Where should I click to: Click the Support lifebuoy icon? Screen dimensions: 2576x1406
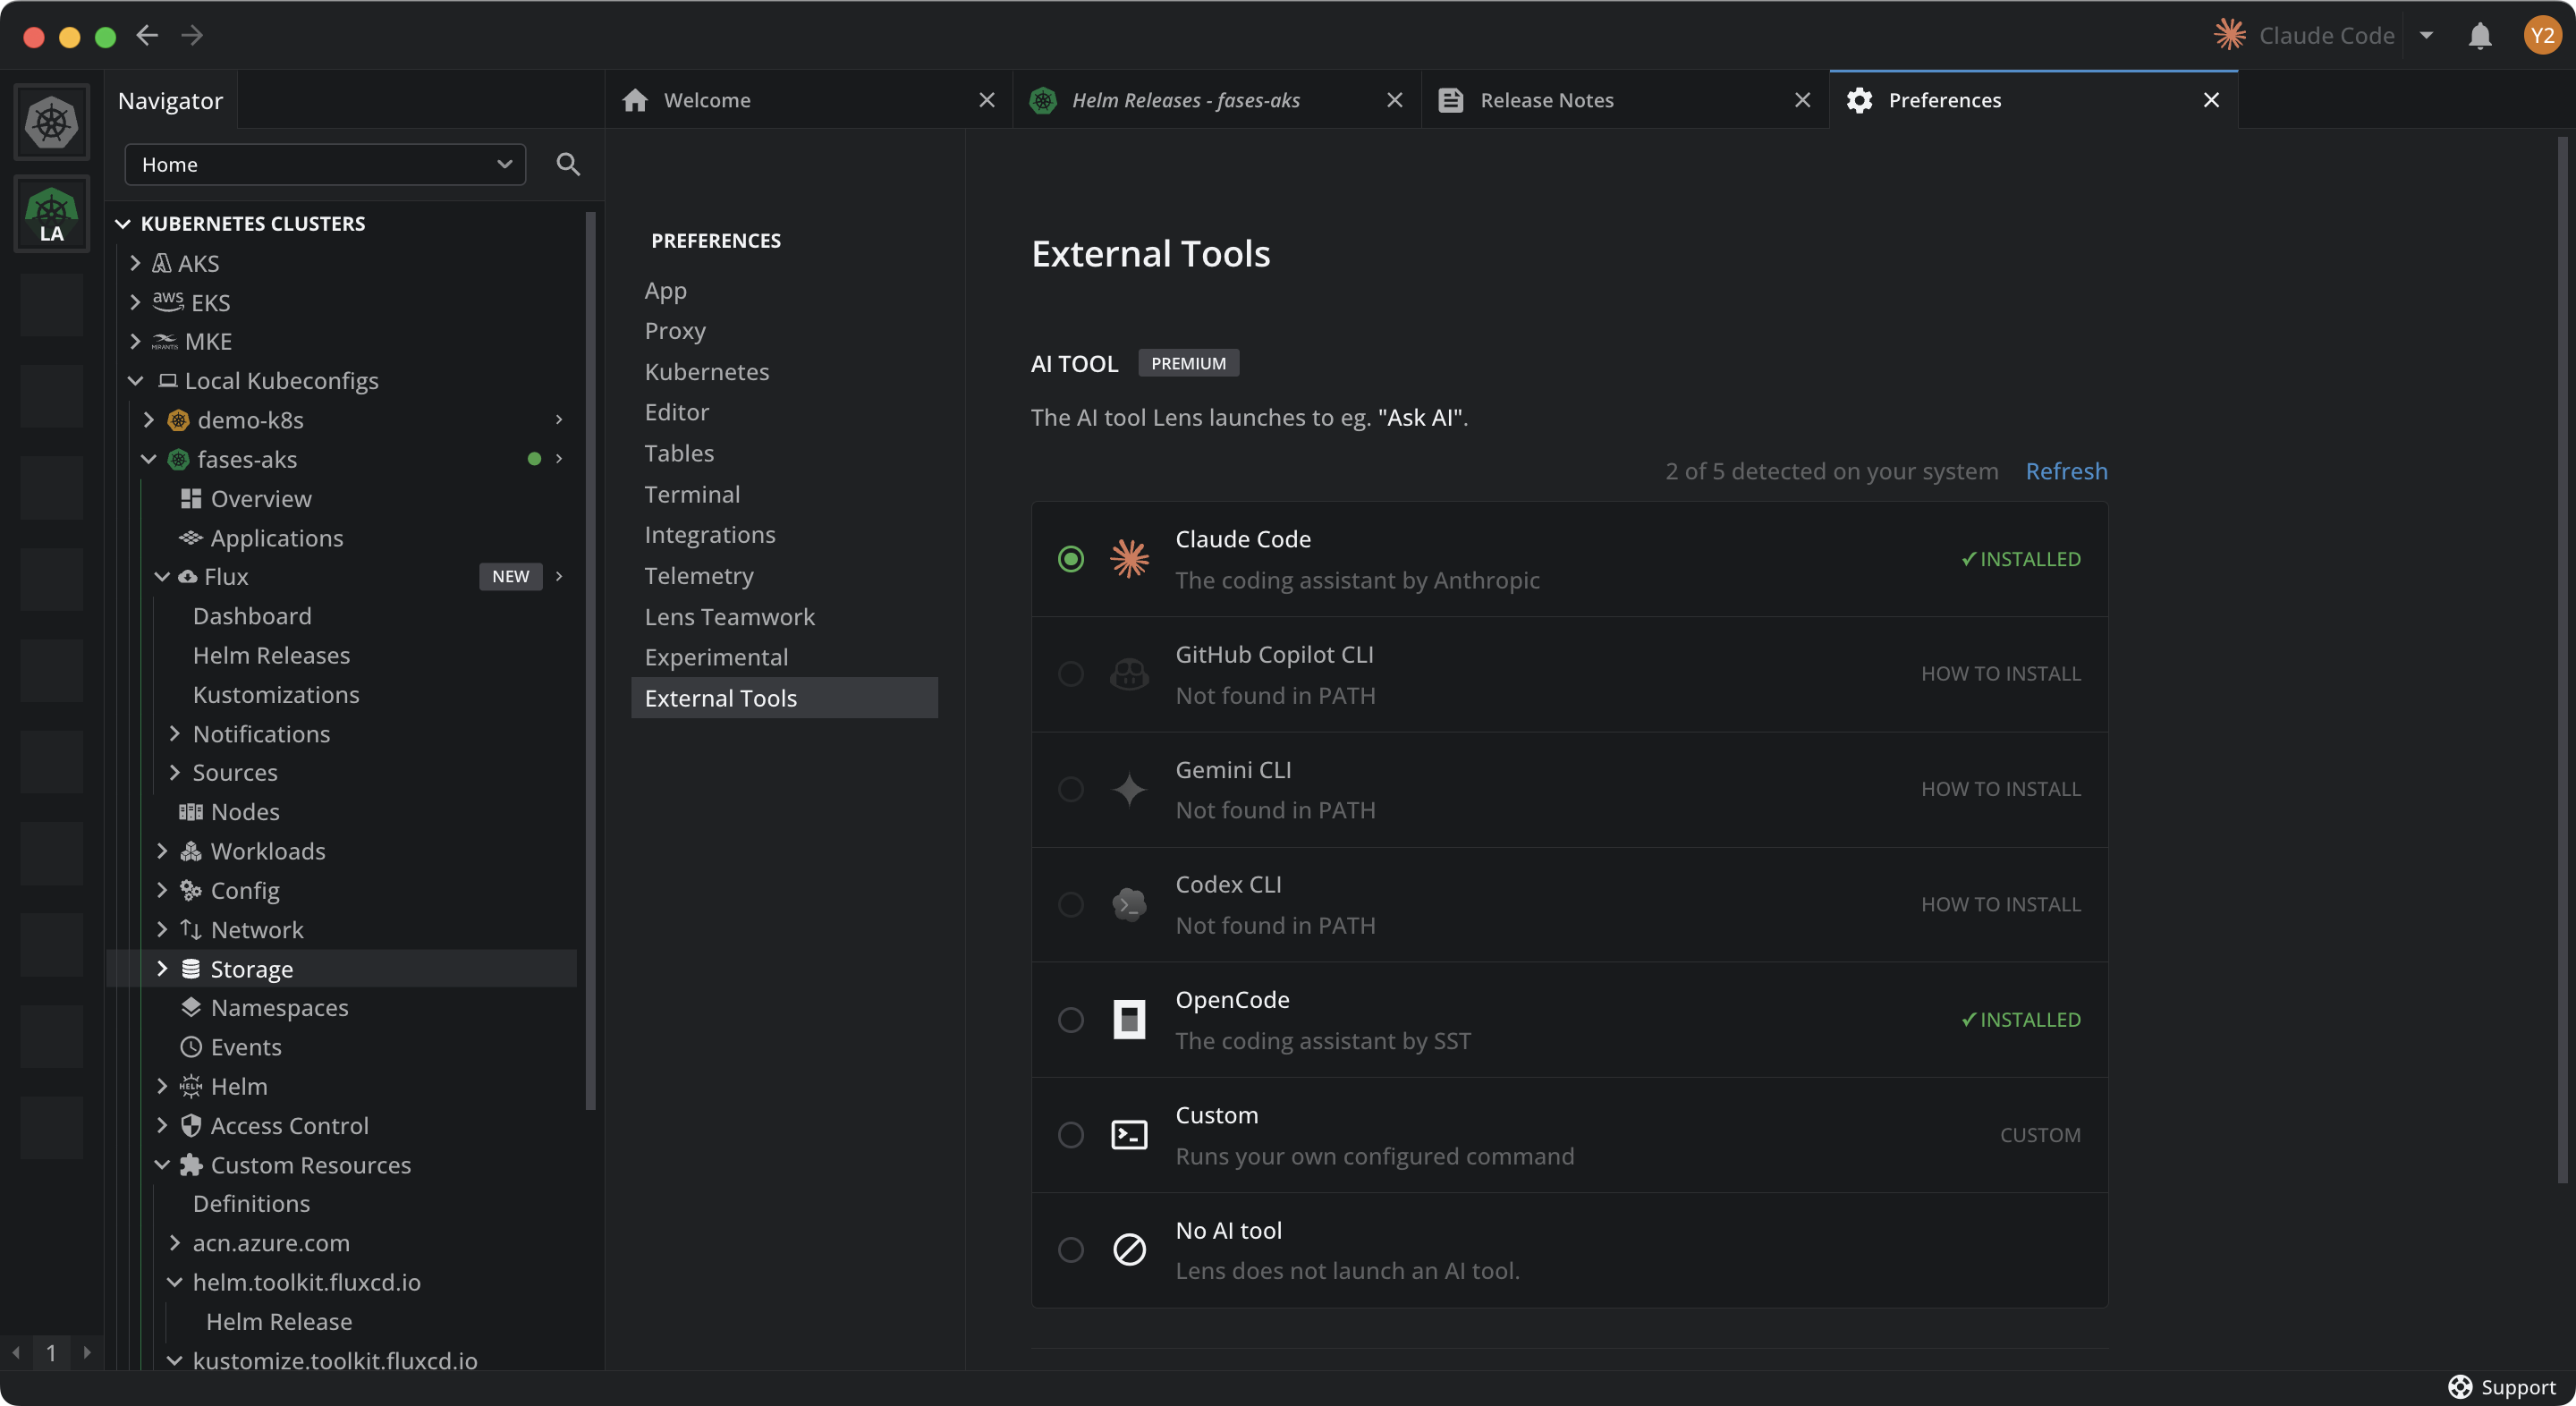coord(2459,1386)
